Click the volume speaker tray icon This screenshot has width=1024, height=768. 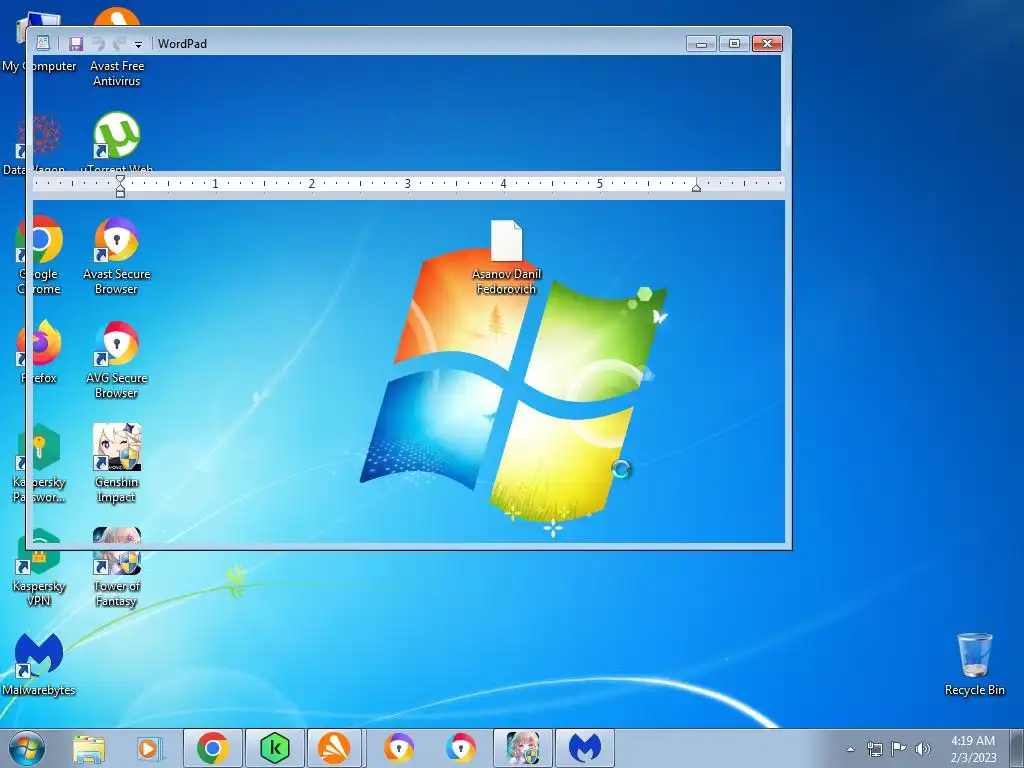[923, 749]
